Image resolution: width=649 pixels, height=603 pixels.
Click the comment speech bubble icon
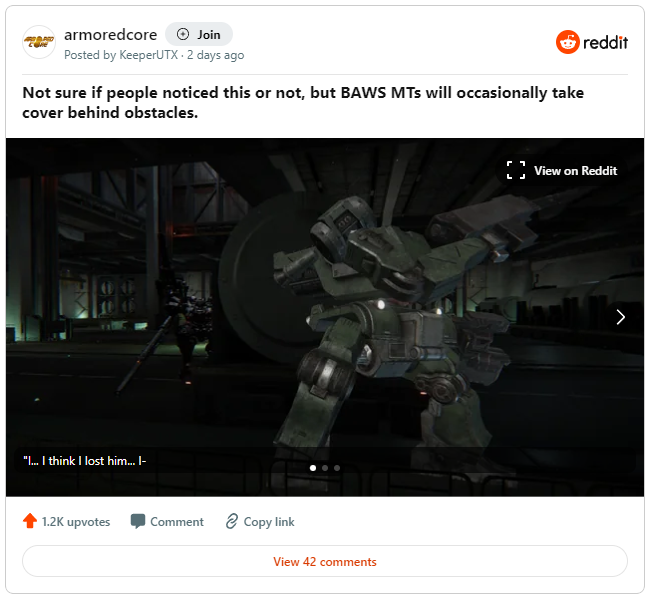pos(138,521)
